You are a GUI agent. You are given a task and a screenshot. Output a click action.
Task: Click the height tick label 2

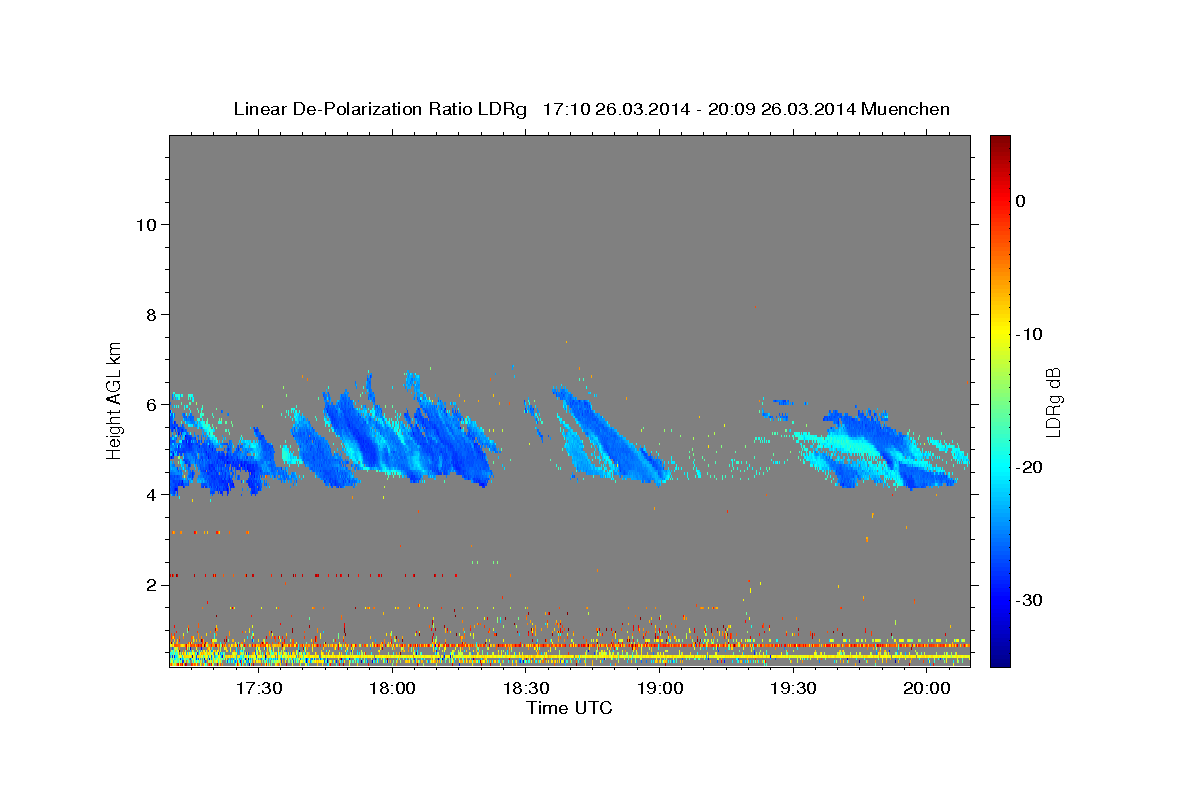click(x=152, y=585)
